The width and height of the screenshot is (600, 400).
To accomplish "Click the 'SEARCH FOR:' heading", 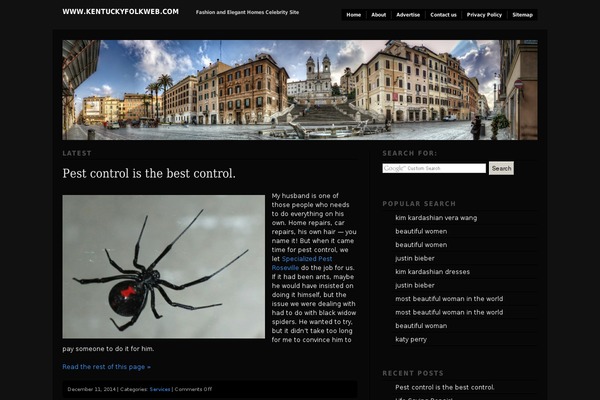I will coord(409,153).
